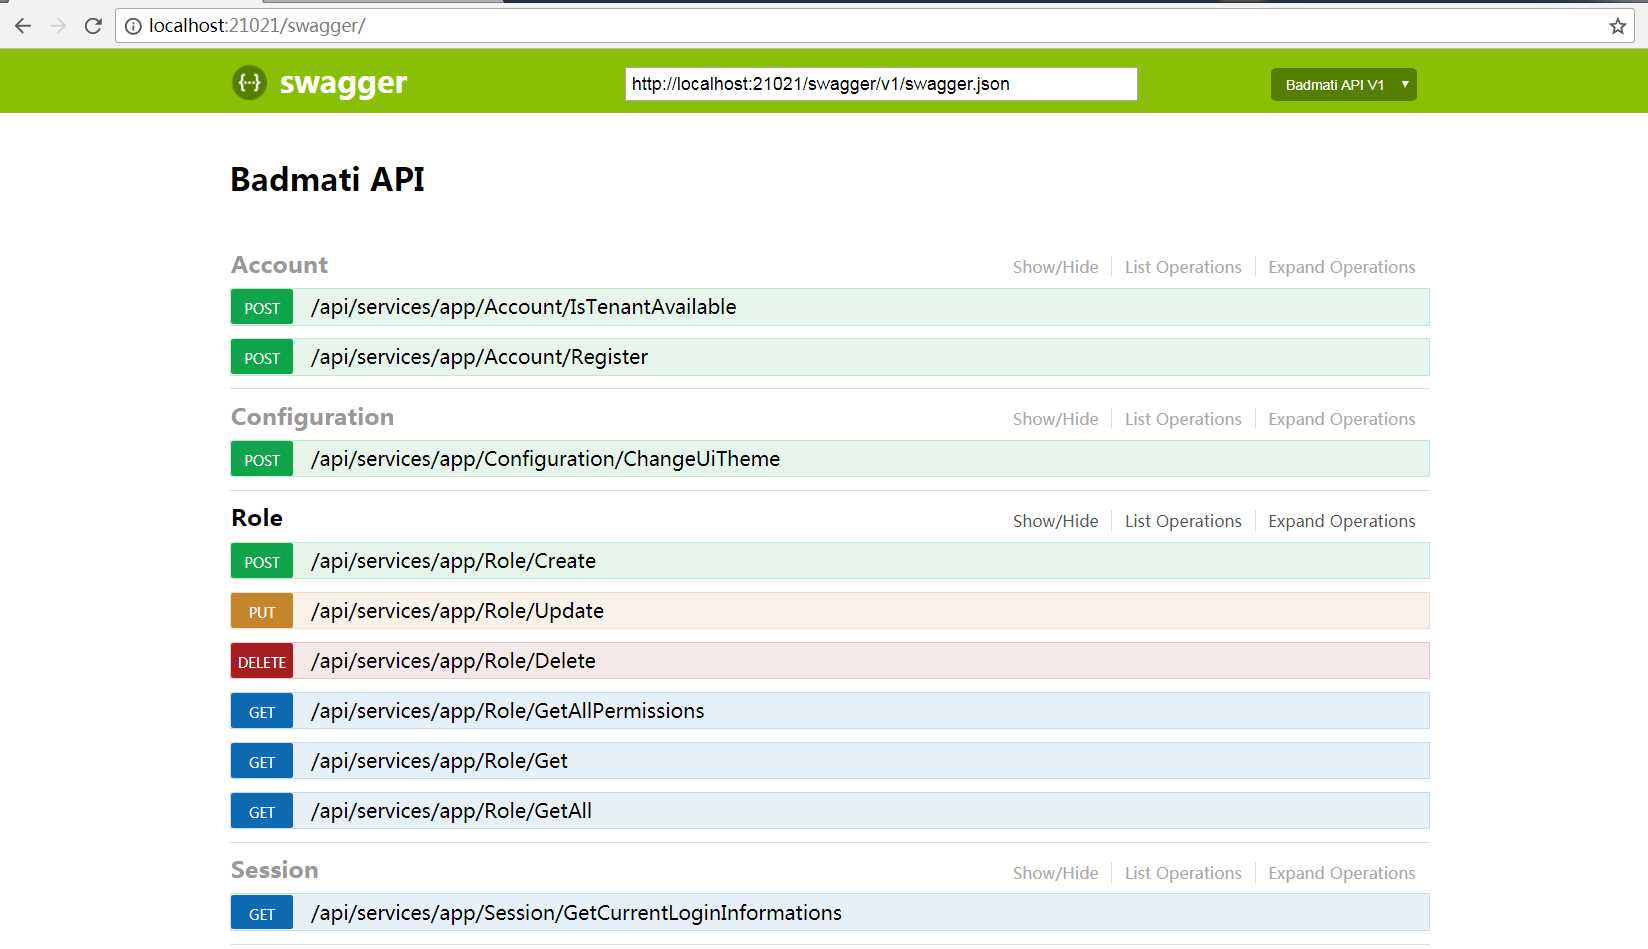The width and height of the screenshot is (1648, 949).
Task: Open the Role/Delete endpoint path
Action: (453, 661)
